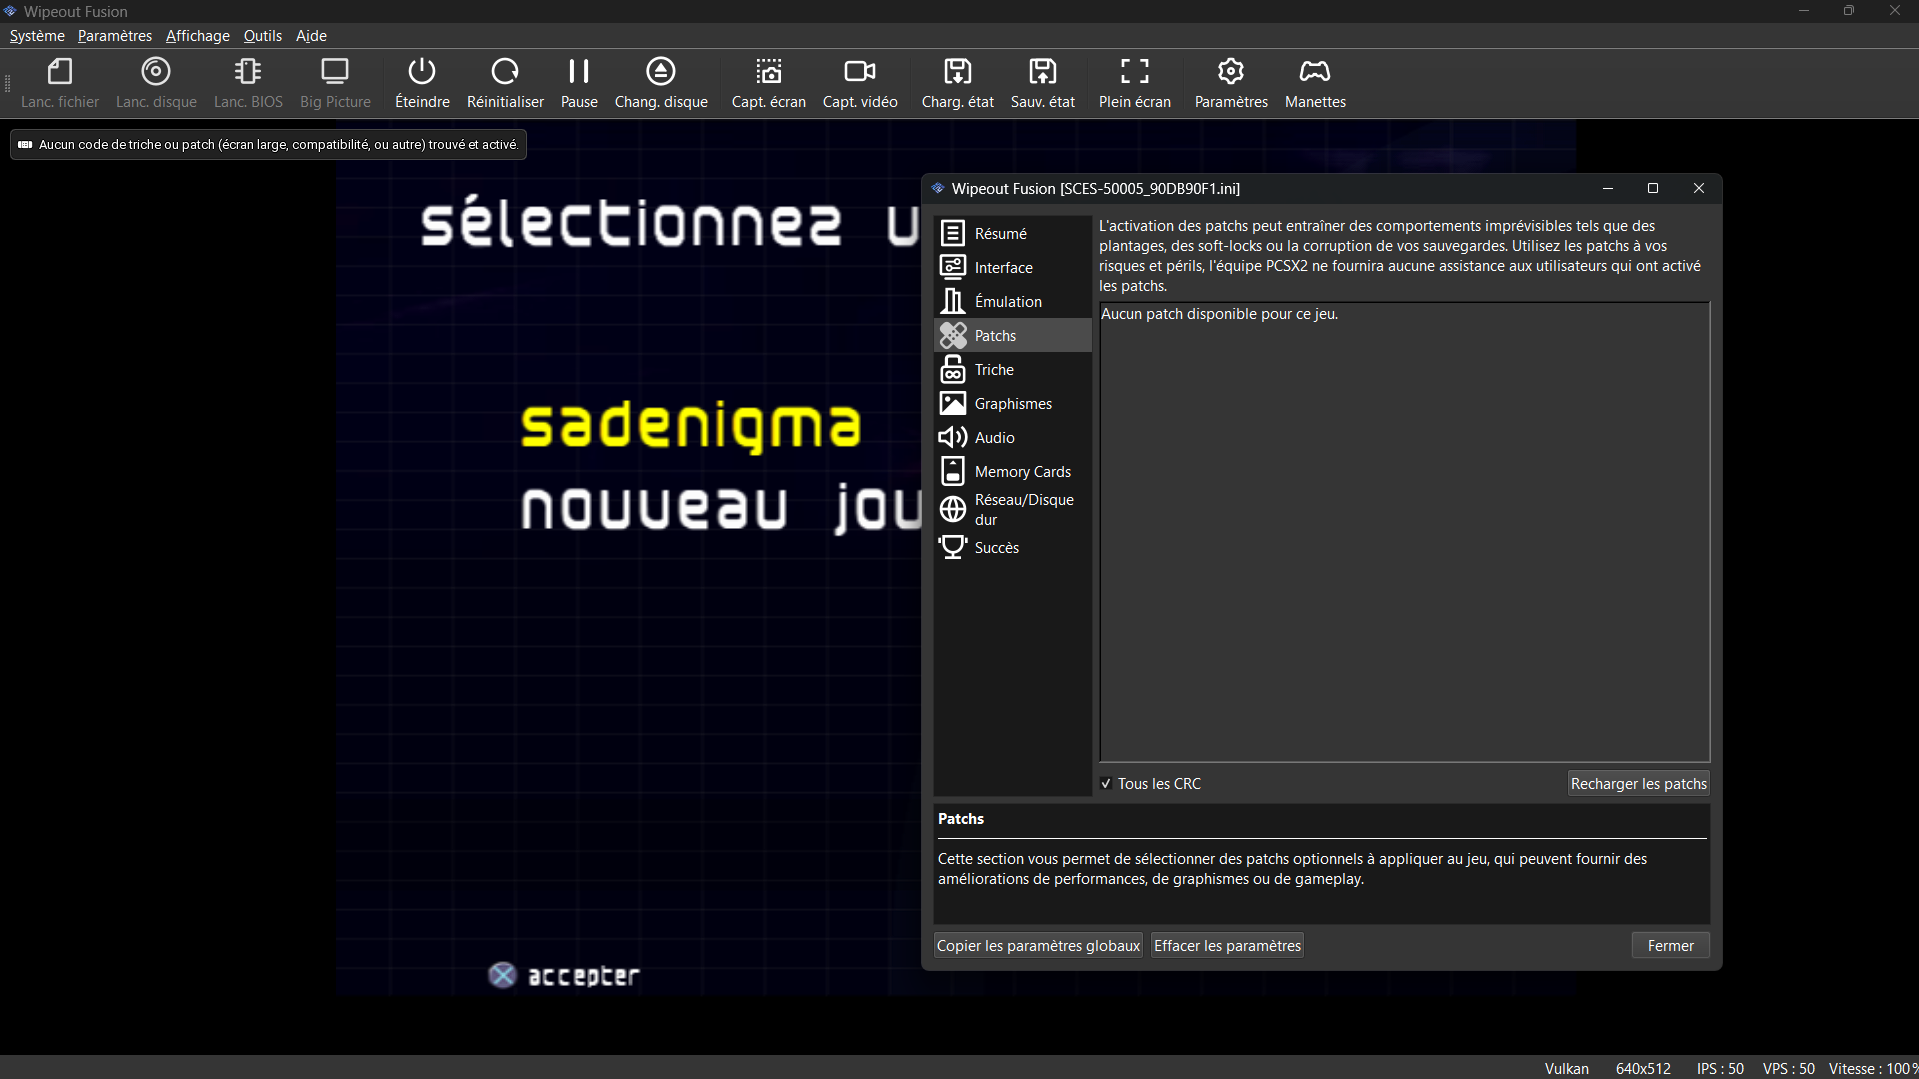The width and height of the screenshot is (1919, 1079).
Task: Click the Fermer button
Action: [x=1670, y=946]
